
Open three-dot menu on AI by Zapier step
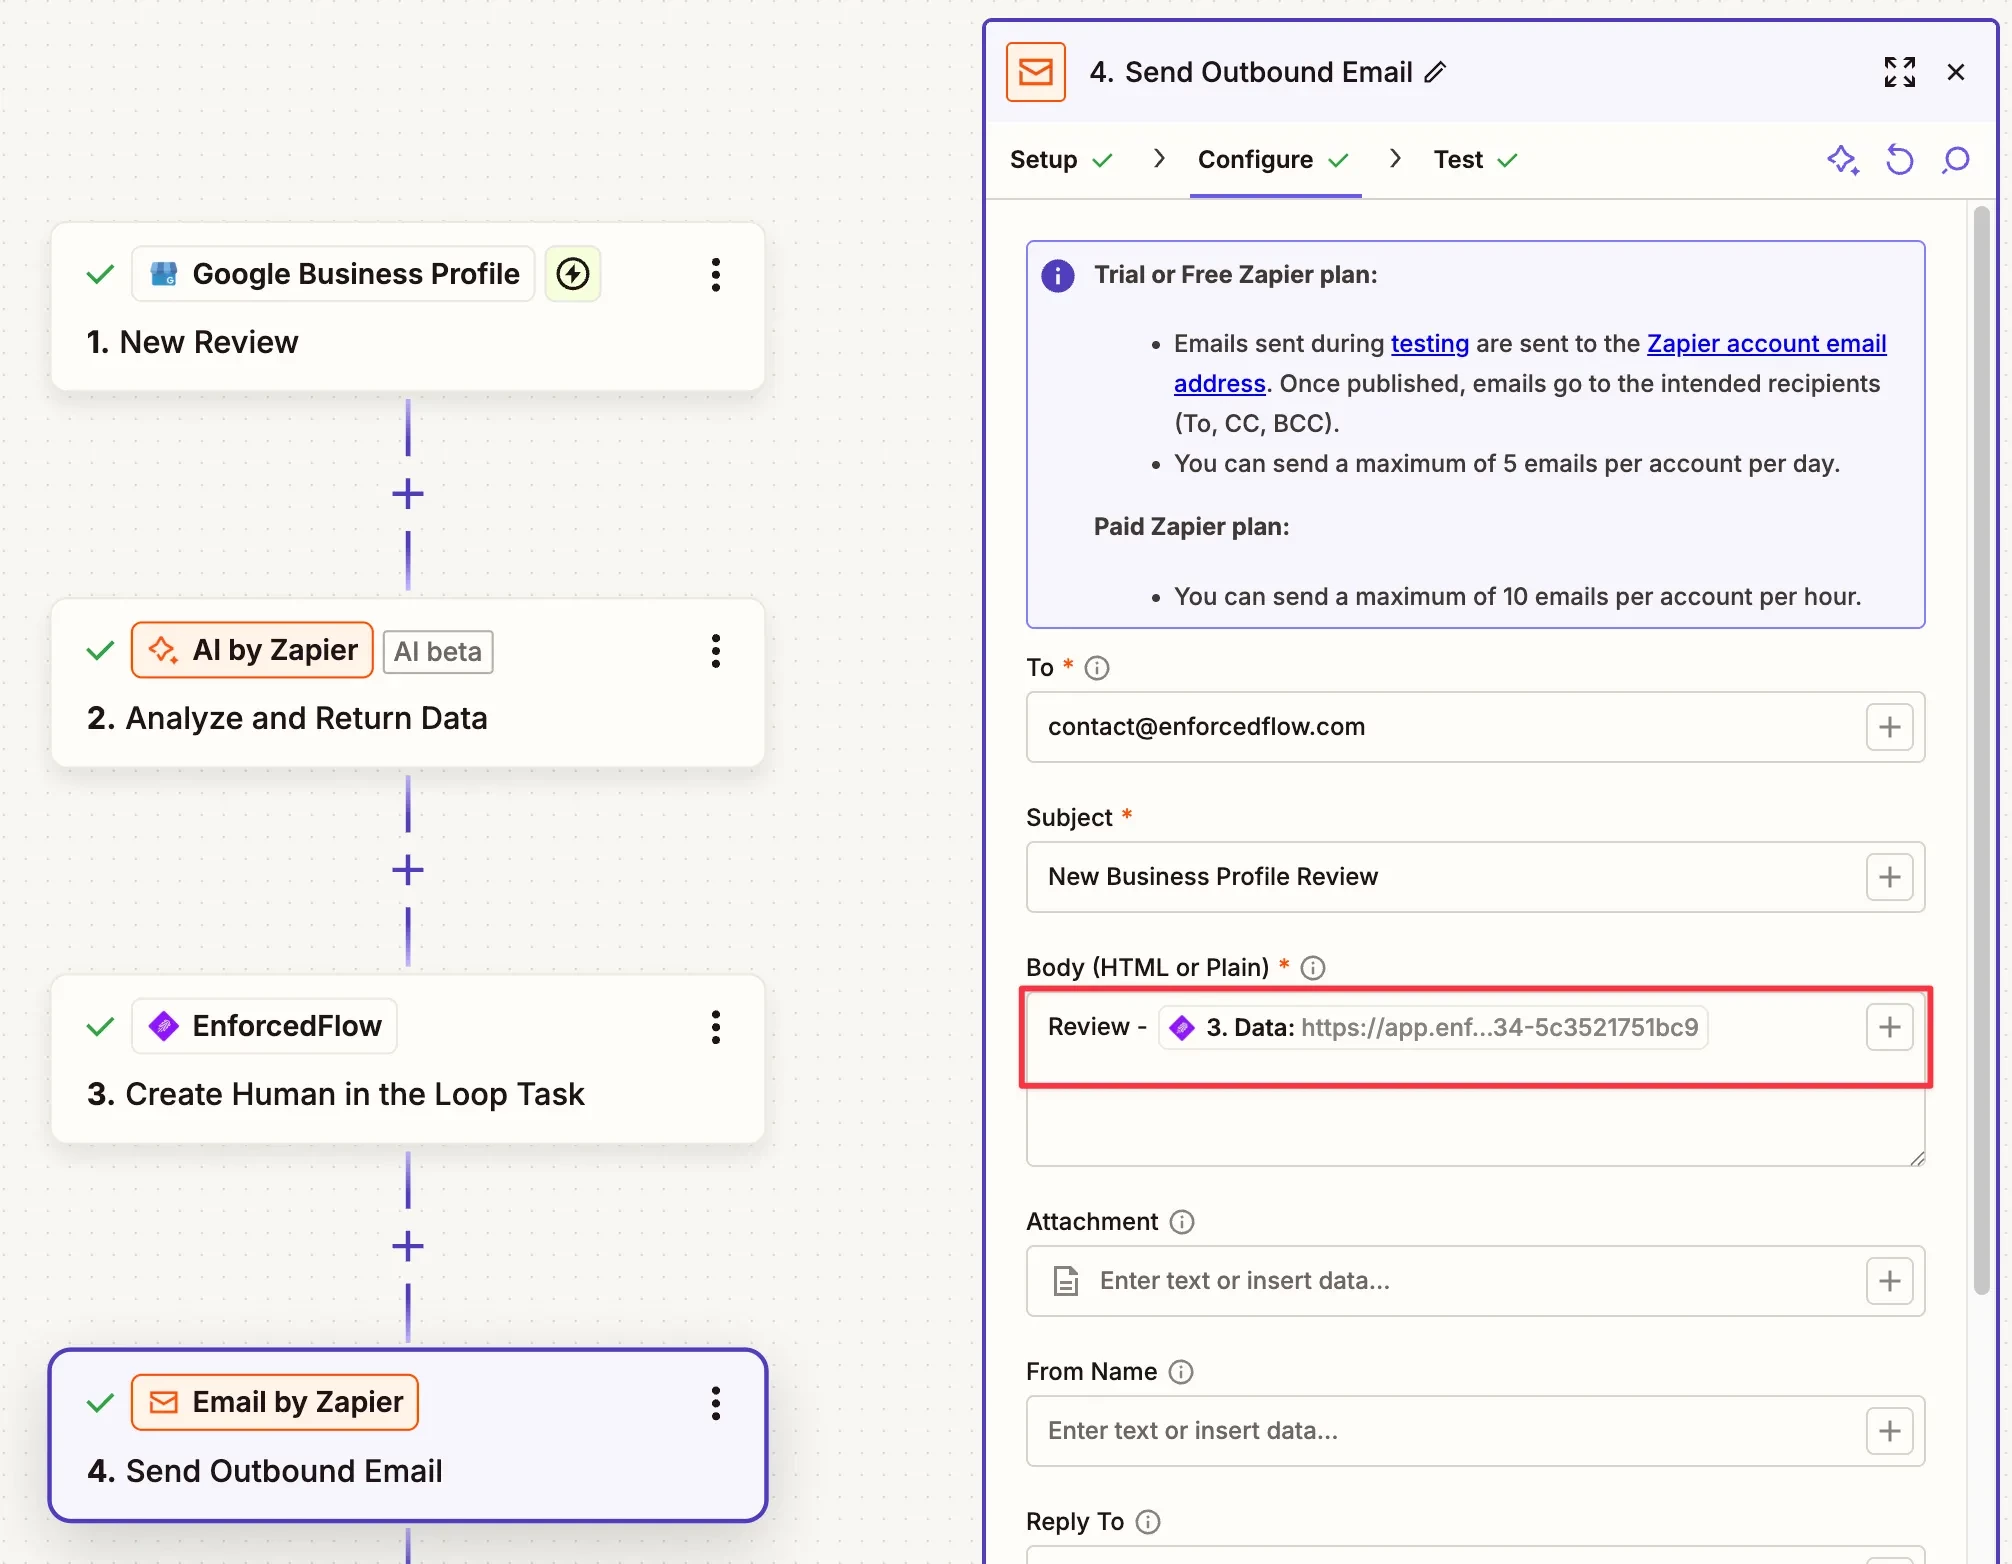pyautogui.click(x=716, y=651)
